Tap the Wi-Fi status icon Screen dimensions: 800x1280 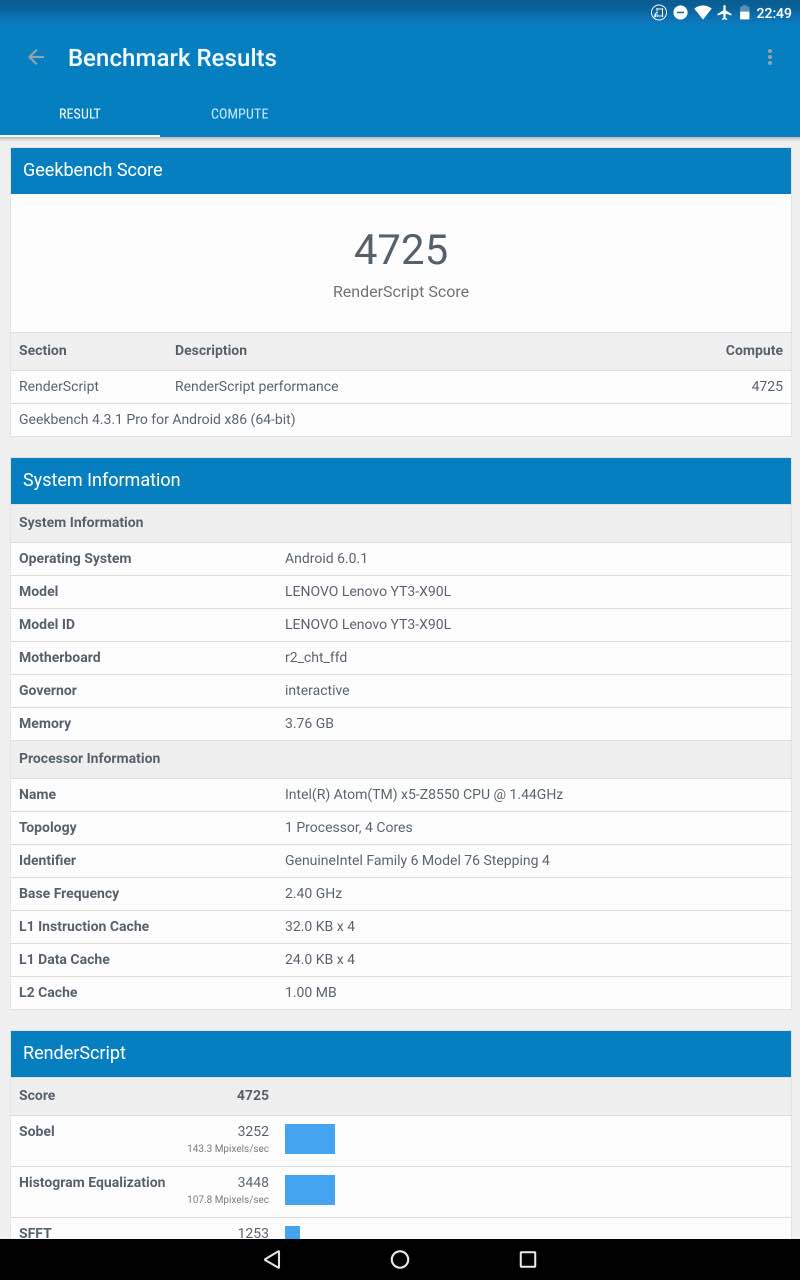(x=703, y=13)
